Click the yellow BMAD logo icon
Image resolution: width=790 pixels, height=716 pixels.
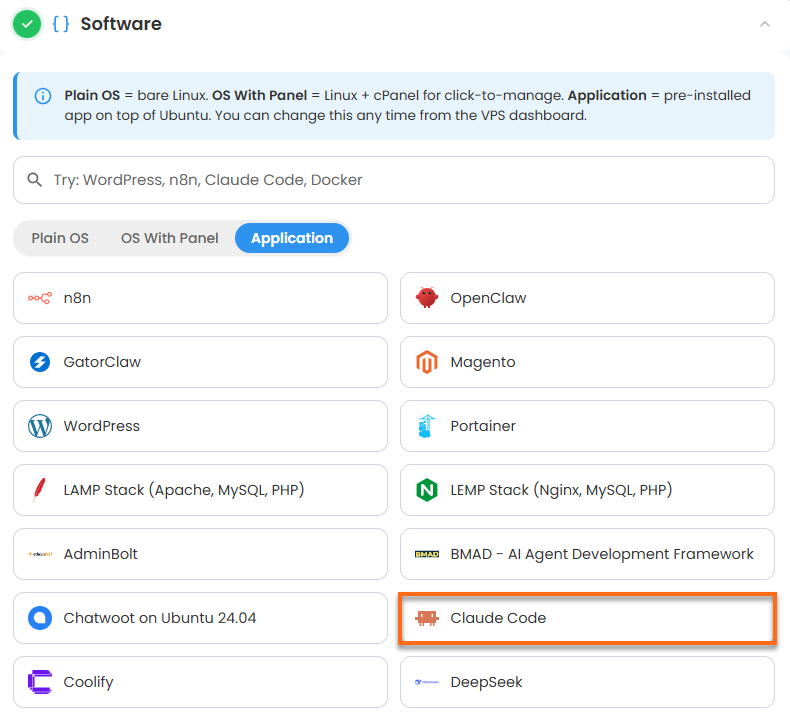pyautogui.click(x=427, y=554)
